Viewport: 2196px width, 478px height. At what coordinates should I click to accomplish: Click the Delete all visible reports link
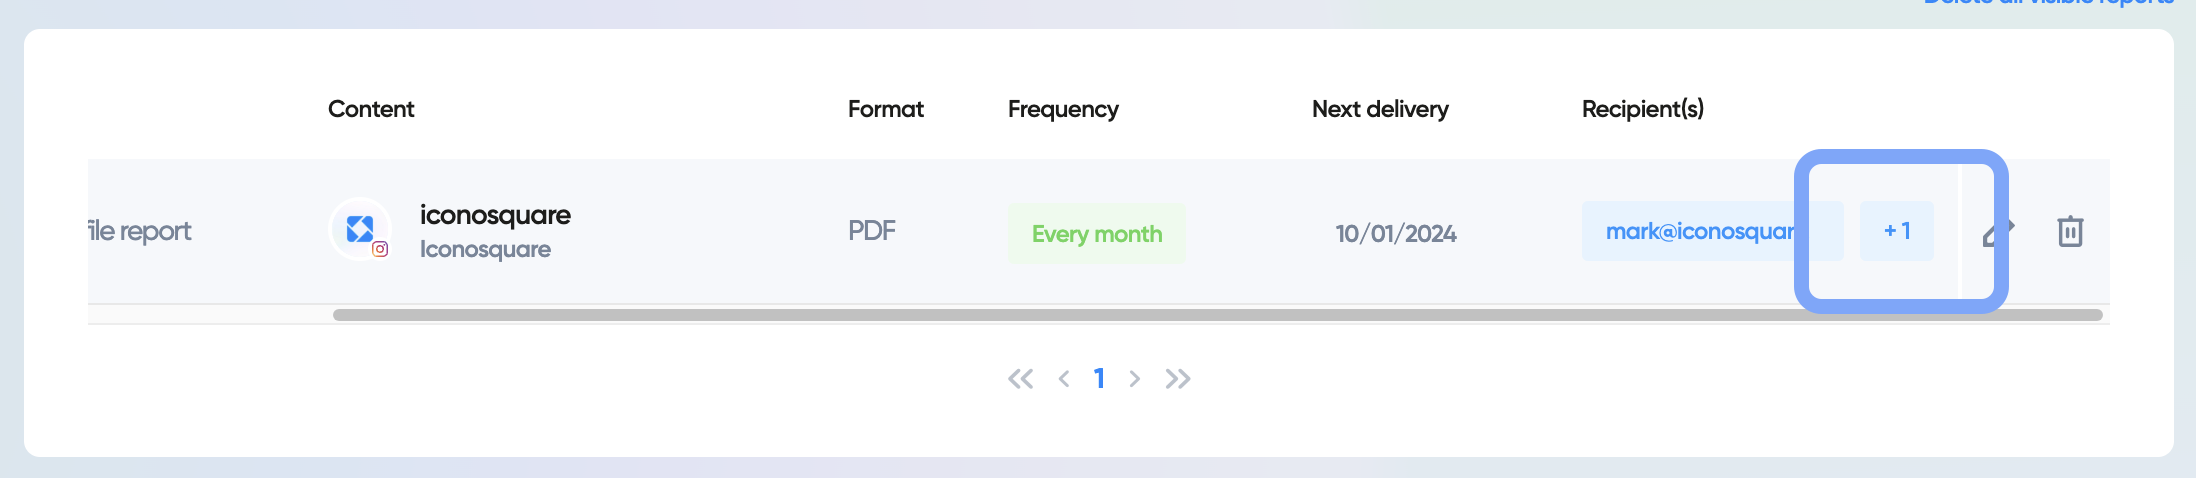tap(2049, 3)
